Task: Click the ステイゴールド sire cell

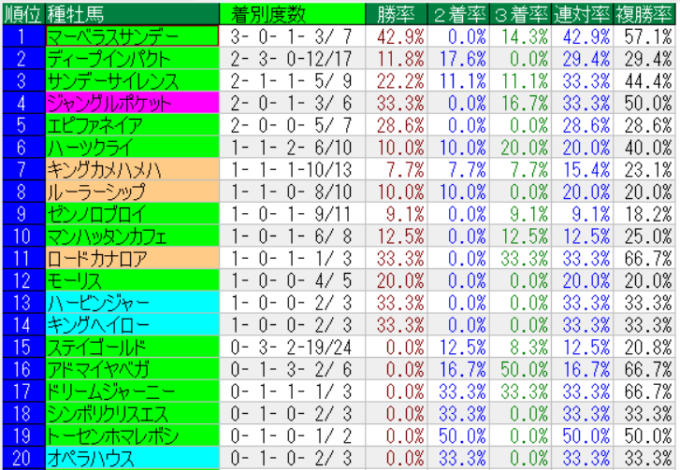Action: pos(130,347)
